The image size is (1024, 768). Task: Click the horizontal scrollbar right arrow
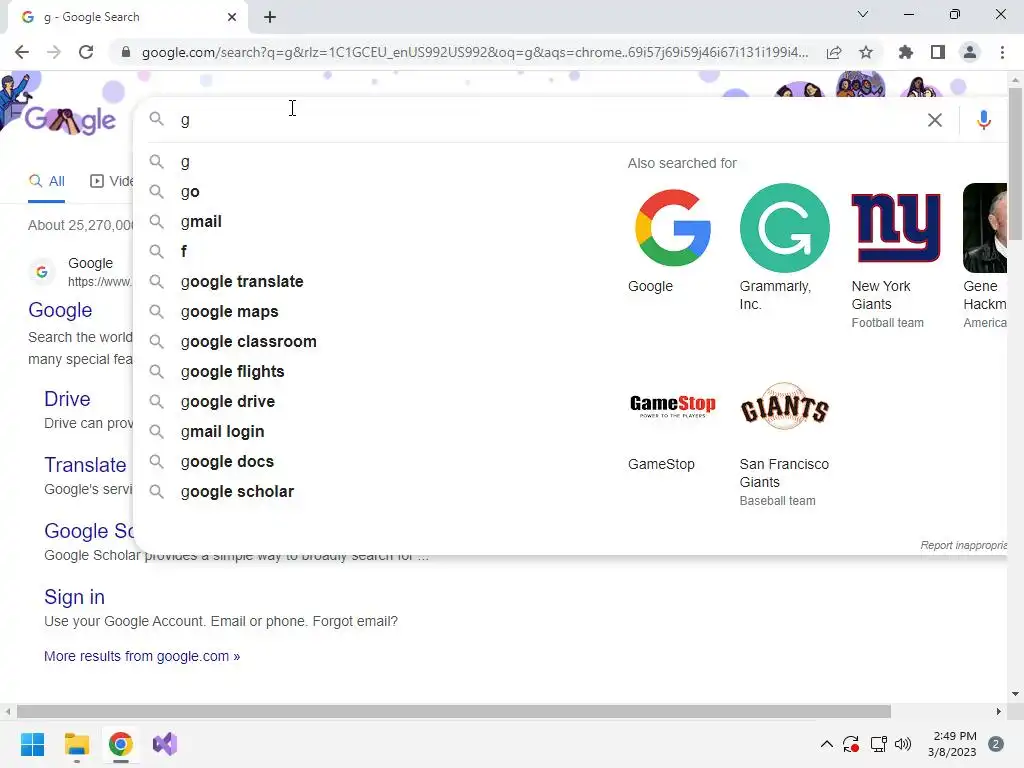999,711
